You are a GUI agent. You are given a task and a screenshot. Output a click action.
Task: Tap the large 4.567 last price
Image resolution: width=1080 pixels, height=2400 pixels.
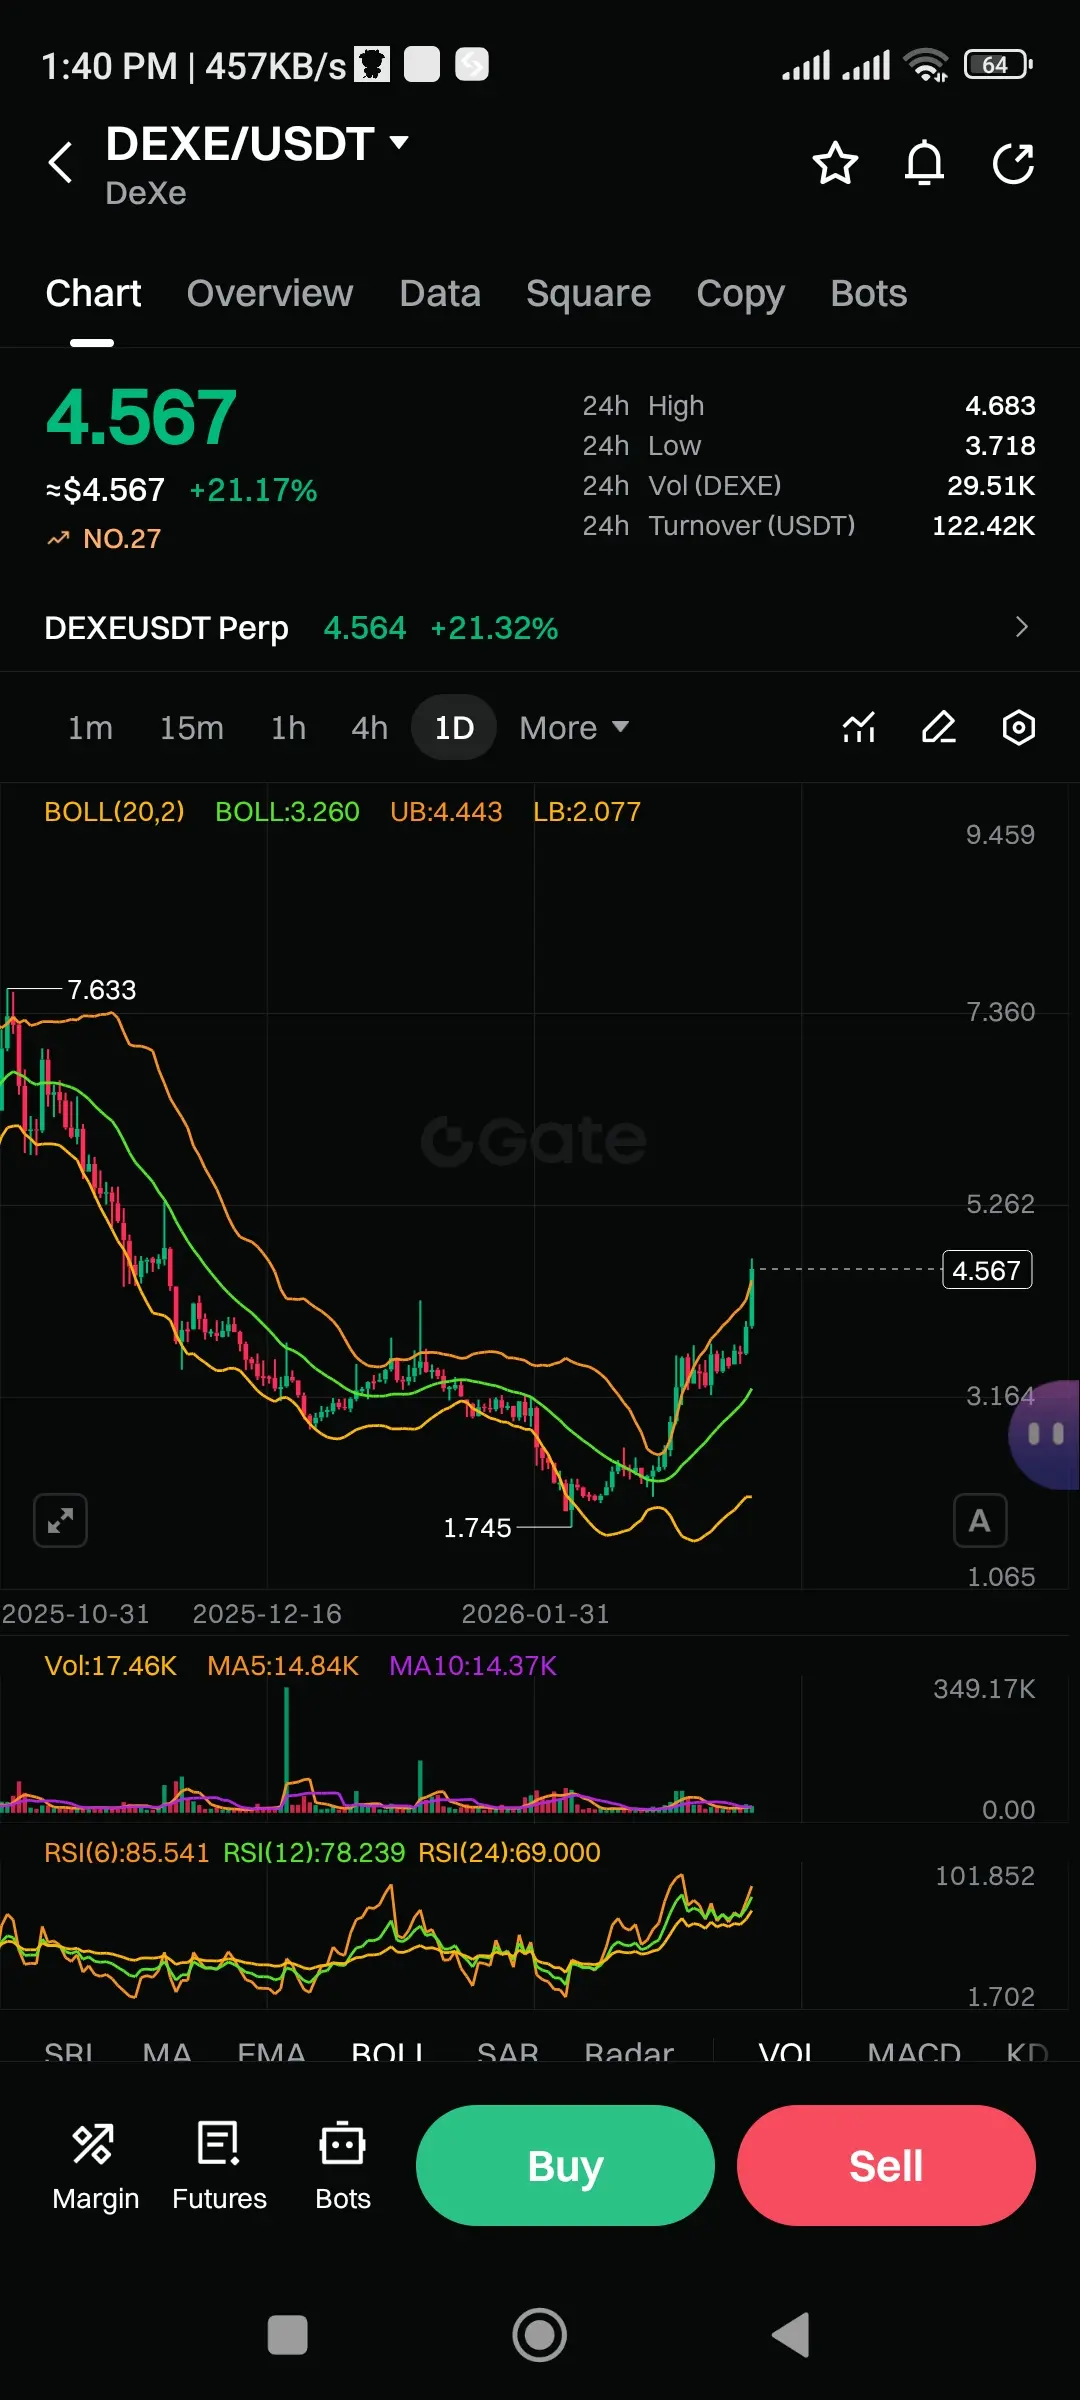[141, 418]
